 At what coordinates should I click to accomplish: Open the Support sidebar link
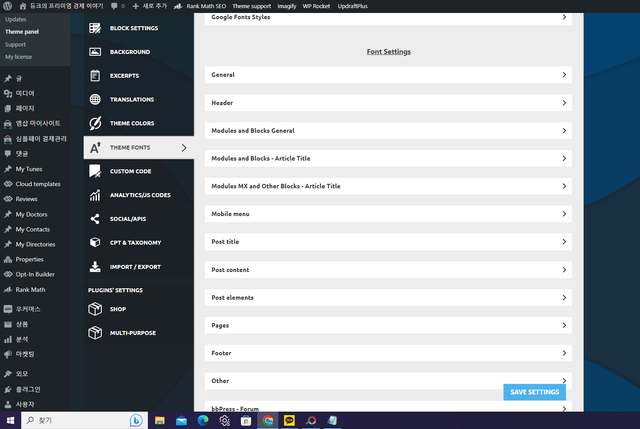click(15, 44)
